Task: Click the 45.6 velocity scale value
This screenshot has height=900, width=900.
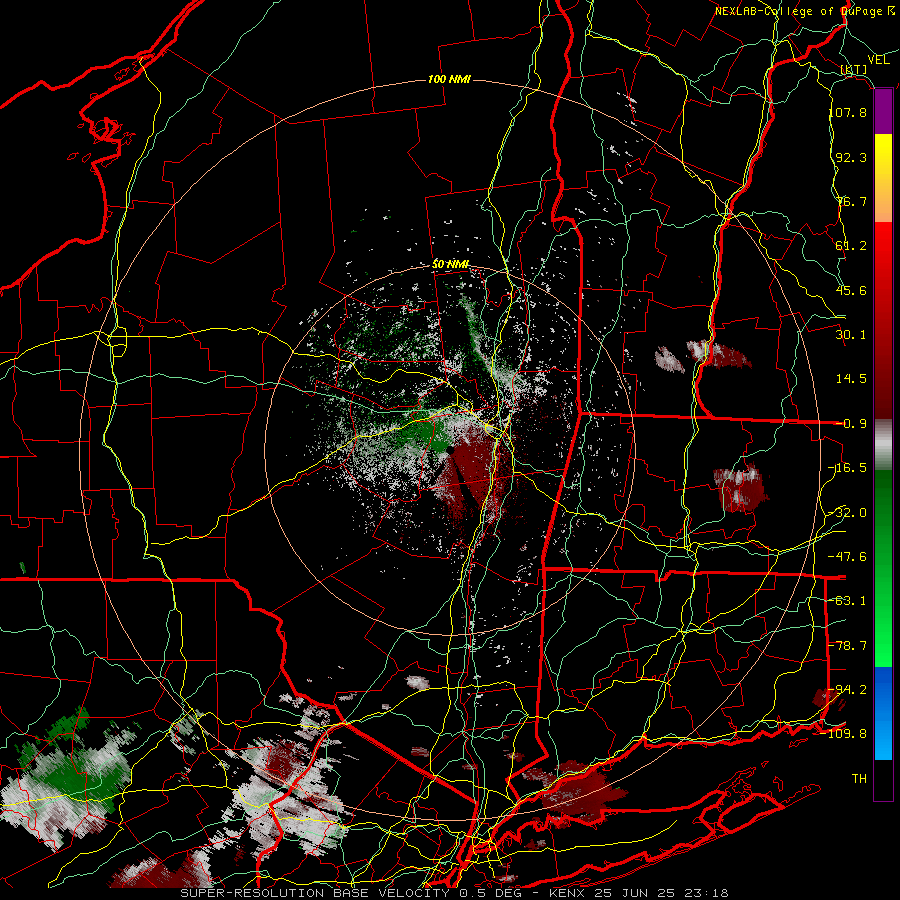Action: [851, 290]
